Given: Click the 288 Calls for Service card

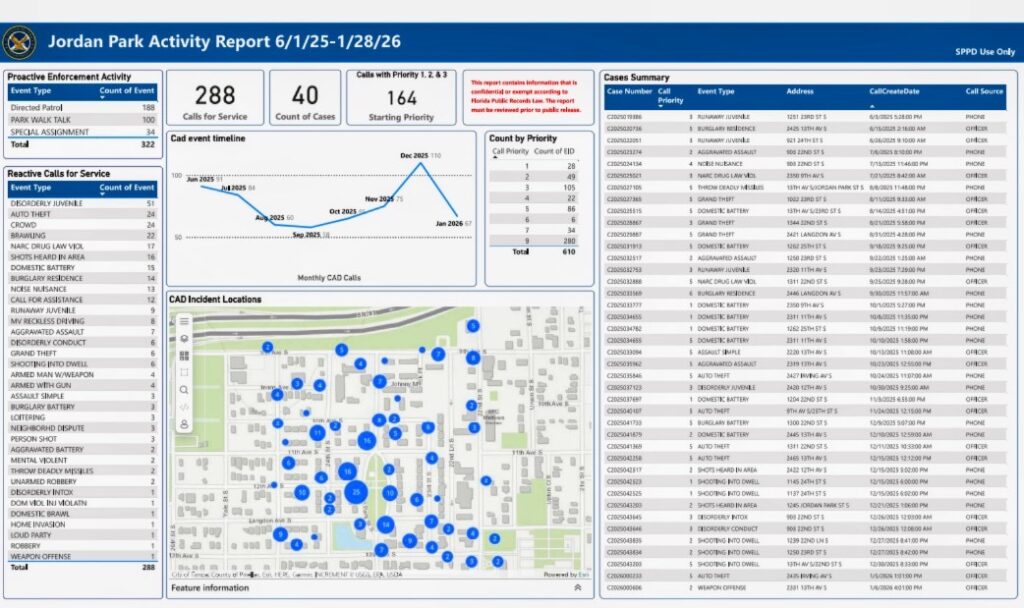Looking at the screenshot, I should click(215, 98).
